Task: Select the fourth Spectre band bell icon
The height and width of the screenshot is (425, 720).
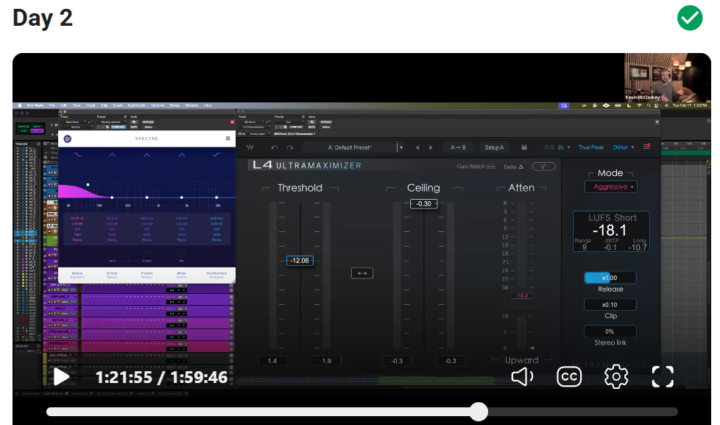Action: (x=182, y=155)
